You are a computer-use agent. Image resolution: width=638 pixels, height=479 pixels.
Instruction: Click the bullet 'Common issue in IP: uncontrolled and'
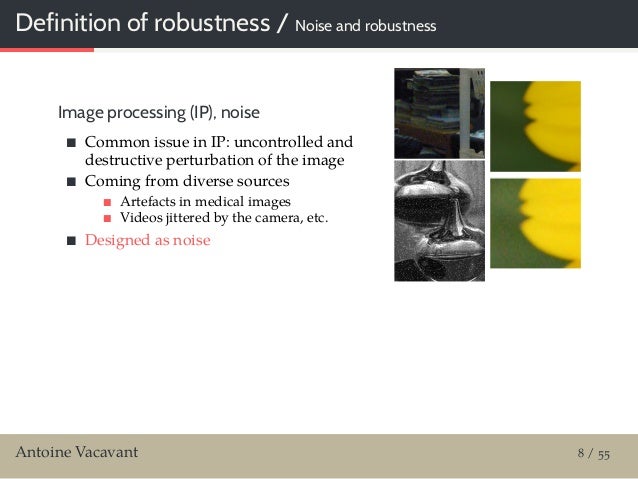(x=219, y=142)
